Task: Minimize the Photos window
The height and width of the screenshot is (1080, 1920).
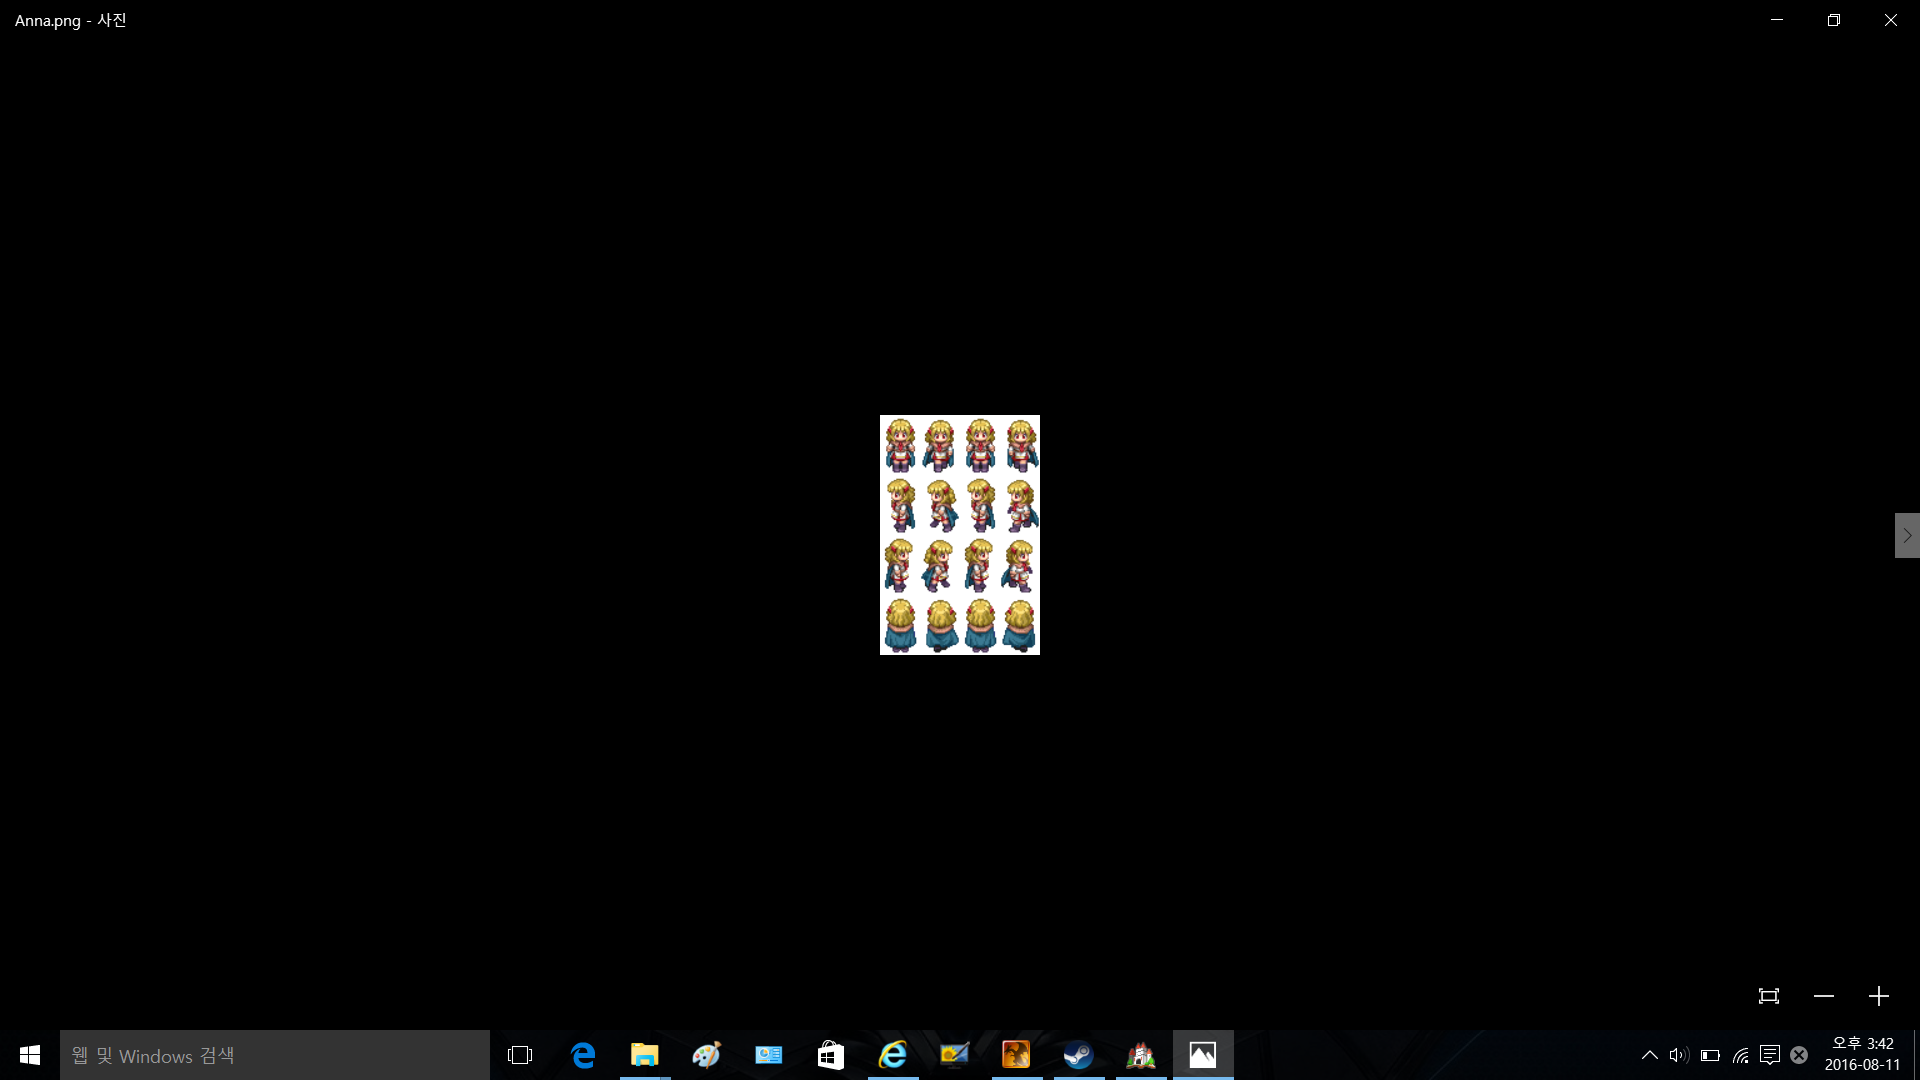Action: [1777, 20]
